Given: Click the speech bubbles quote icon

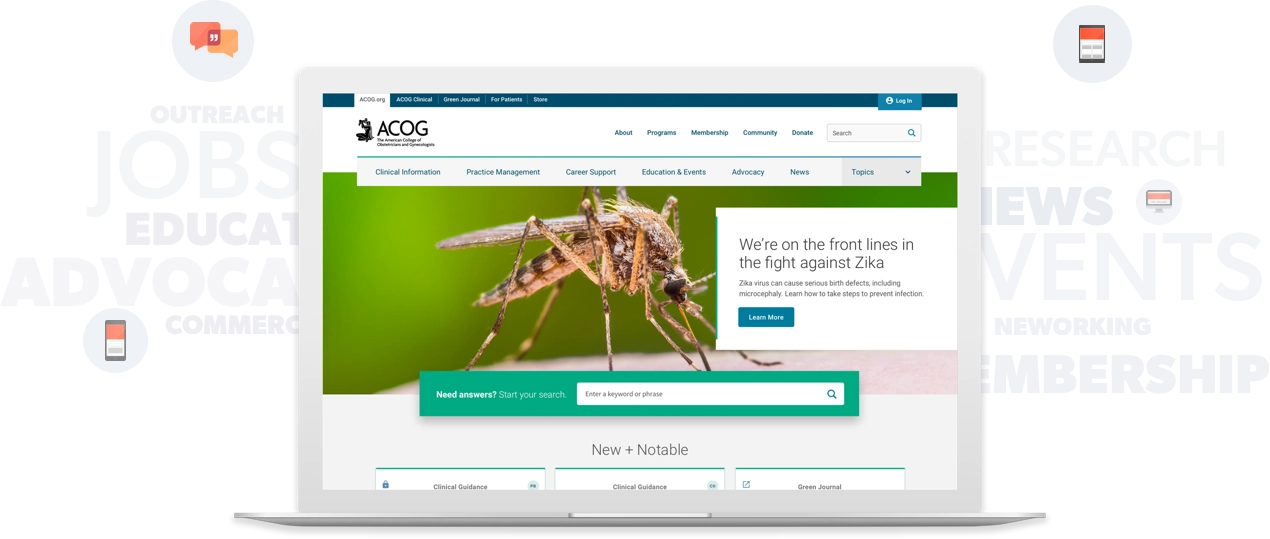Looking at the screenshot, I should click(214, 39).
